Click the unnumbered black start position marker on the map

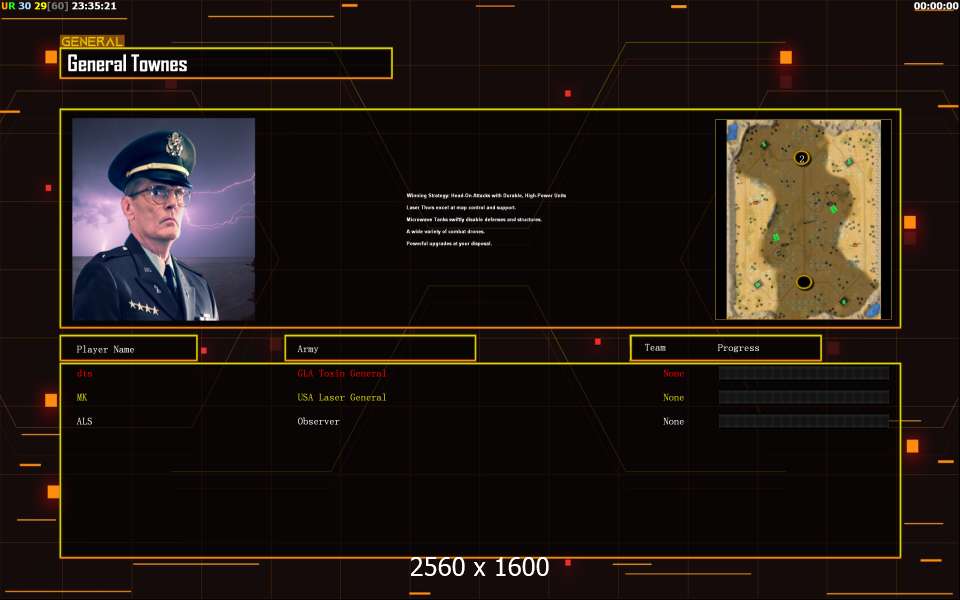(804, 282)
